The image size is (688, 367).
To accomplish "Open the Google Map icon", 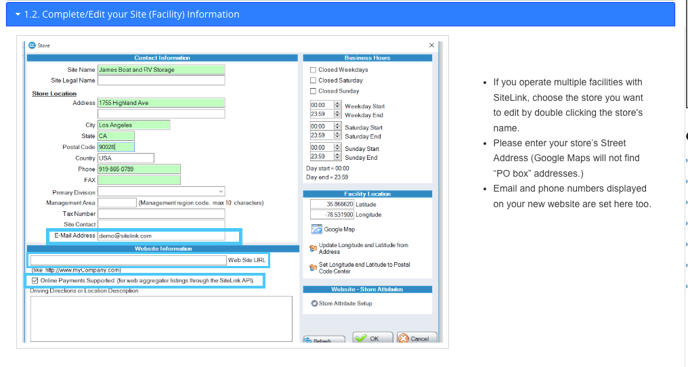I will [316, 229].
